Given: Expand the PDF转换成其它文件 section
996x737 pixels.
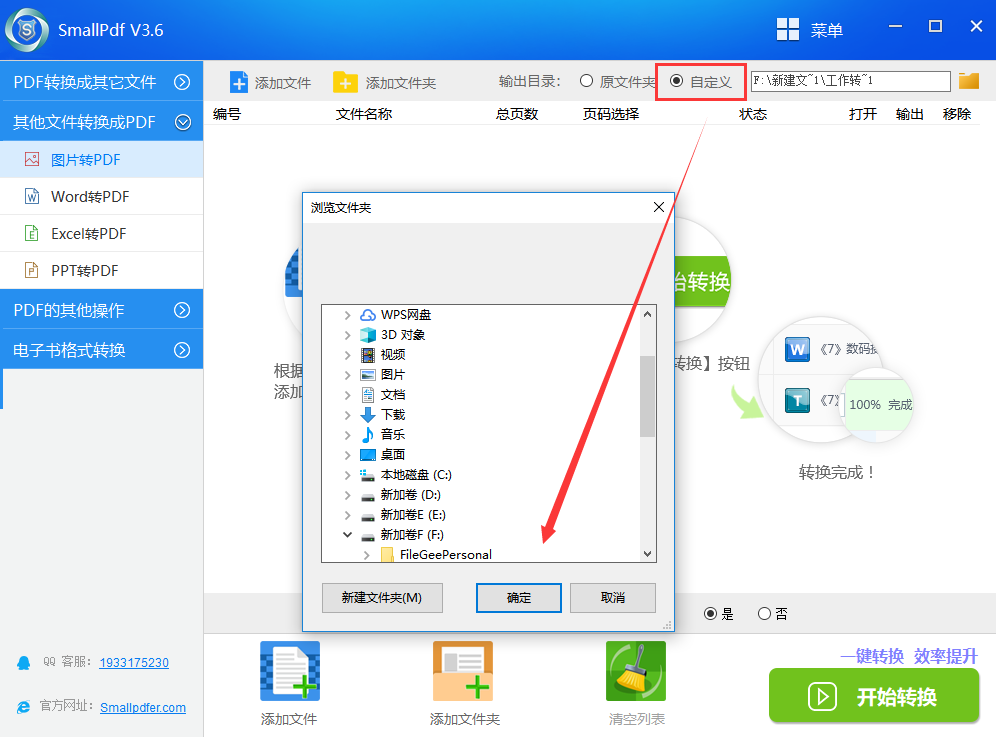Looking at the screenshot, I should (182, 82).
